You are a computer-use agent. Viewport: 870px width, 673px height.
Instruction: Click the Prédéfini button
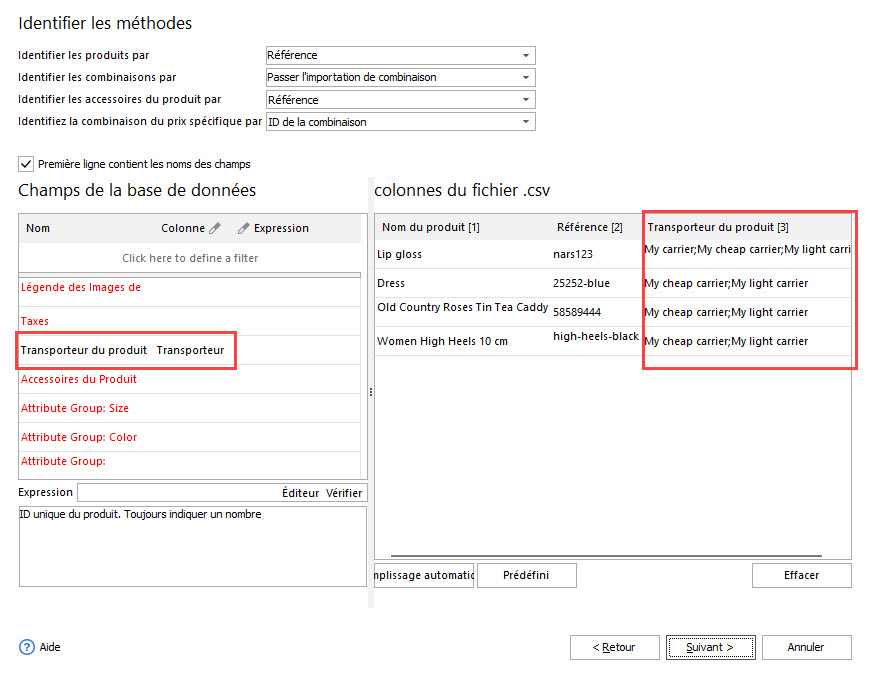pos(527,575)
